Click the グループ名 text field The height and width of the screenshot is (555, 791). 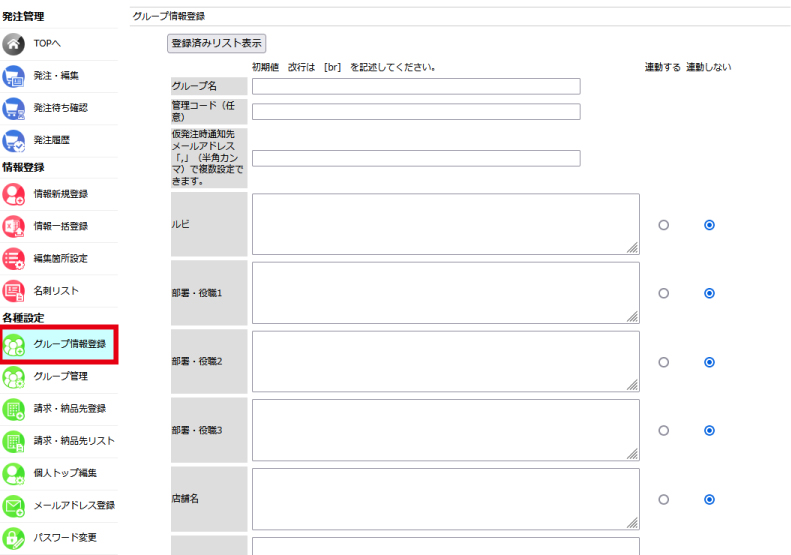point(416,86)
